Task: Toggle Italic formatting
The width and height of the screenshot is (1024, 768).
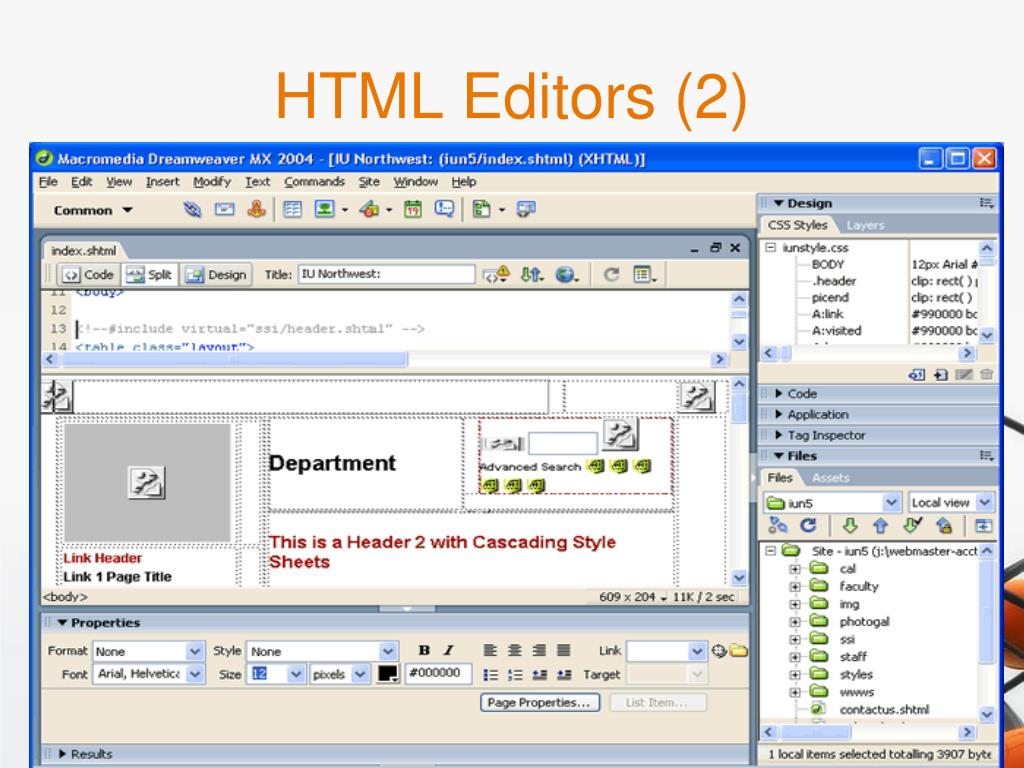Action: tap(448, 650)
